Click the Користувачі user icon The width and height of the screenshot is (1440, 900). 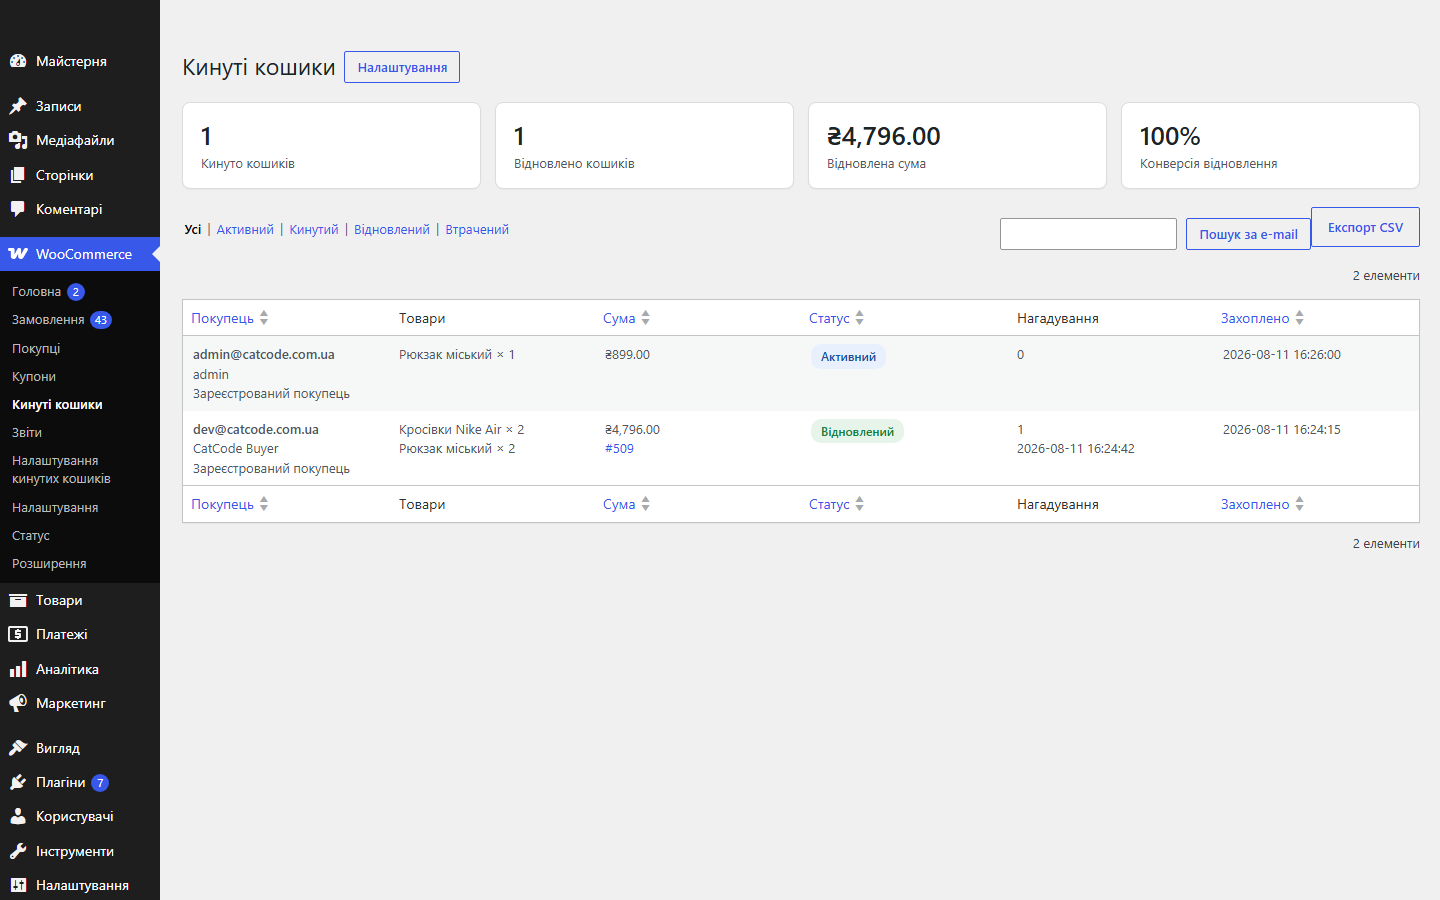[x=18, y=816]
